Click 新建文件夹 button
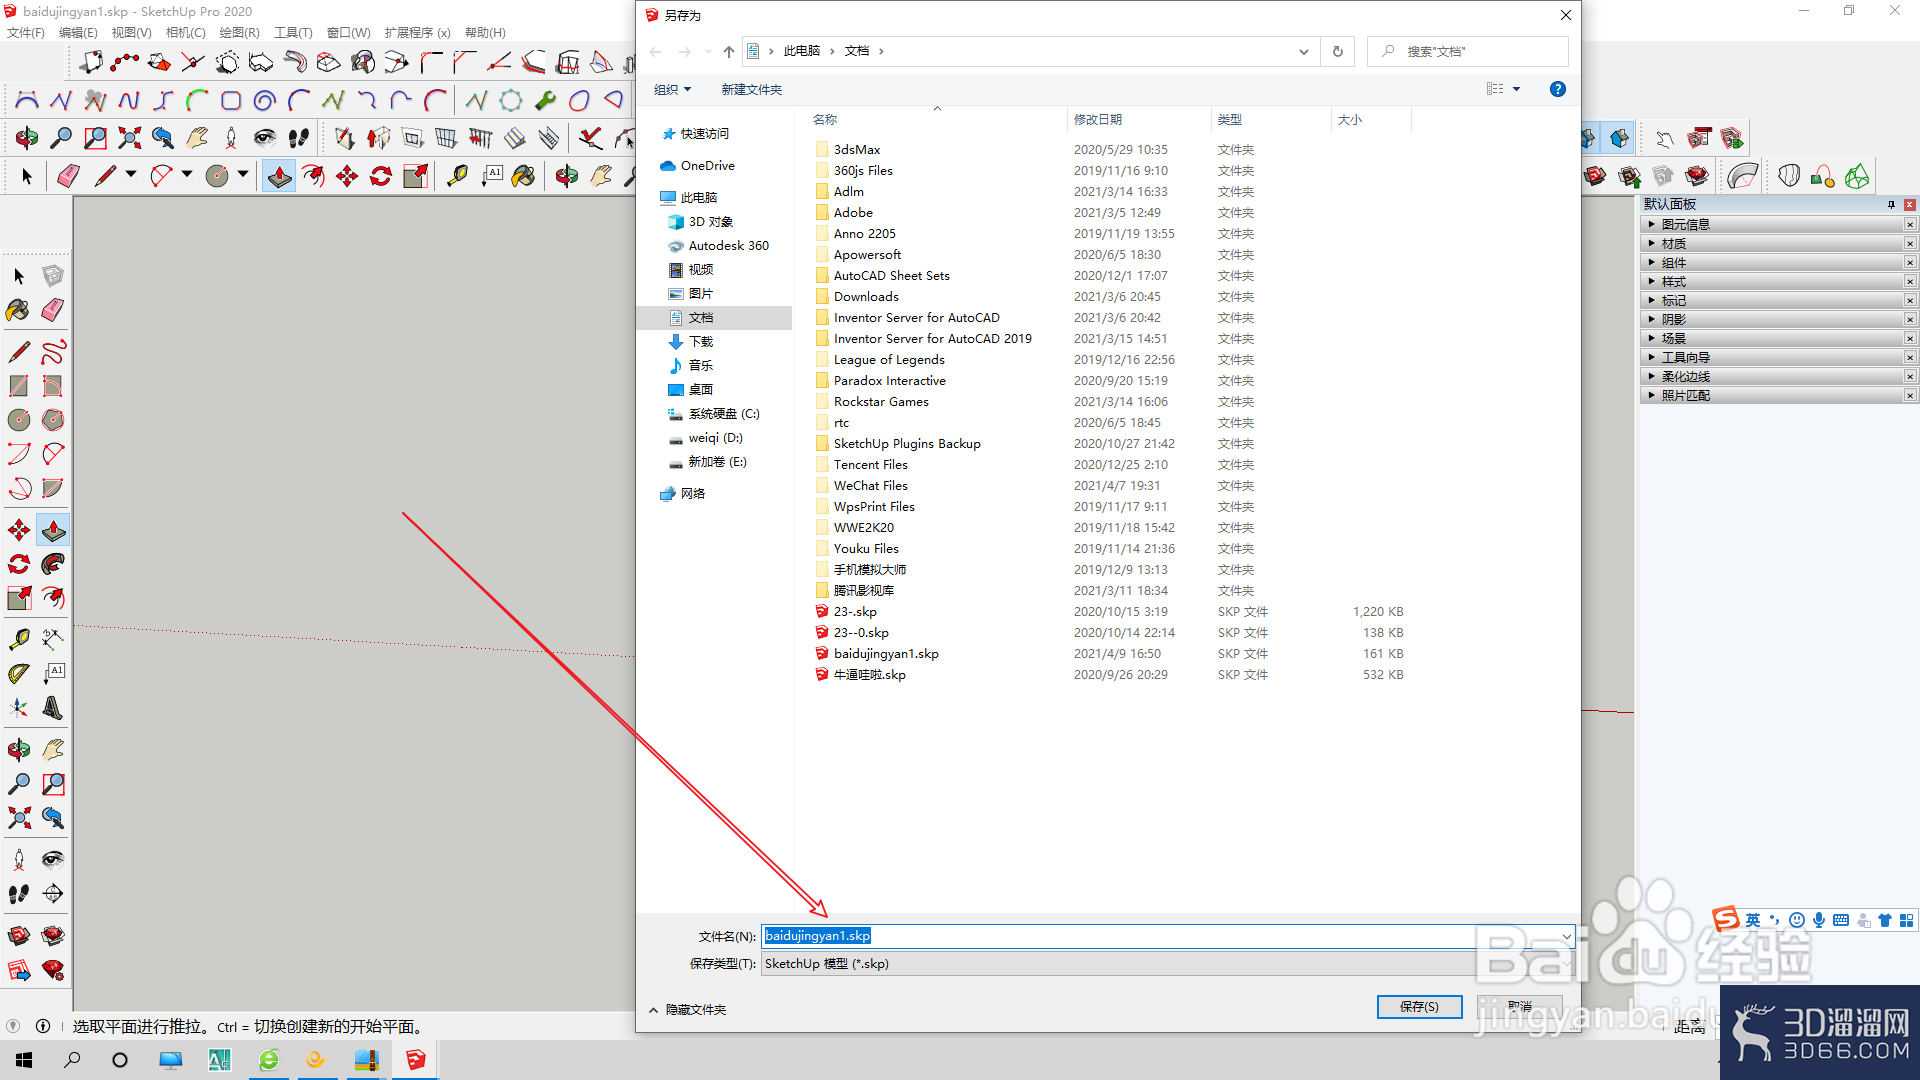1920x1080 pixels. [x=751, y=89]
